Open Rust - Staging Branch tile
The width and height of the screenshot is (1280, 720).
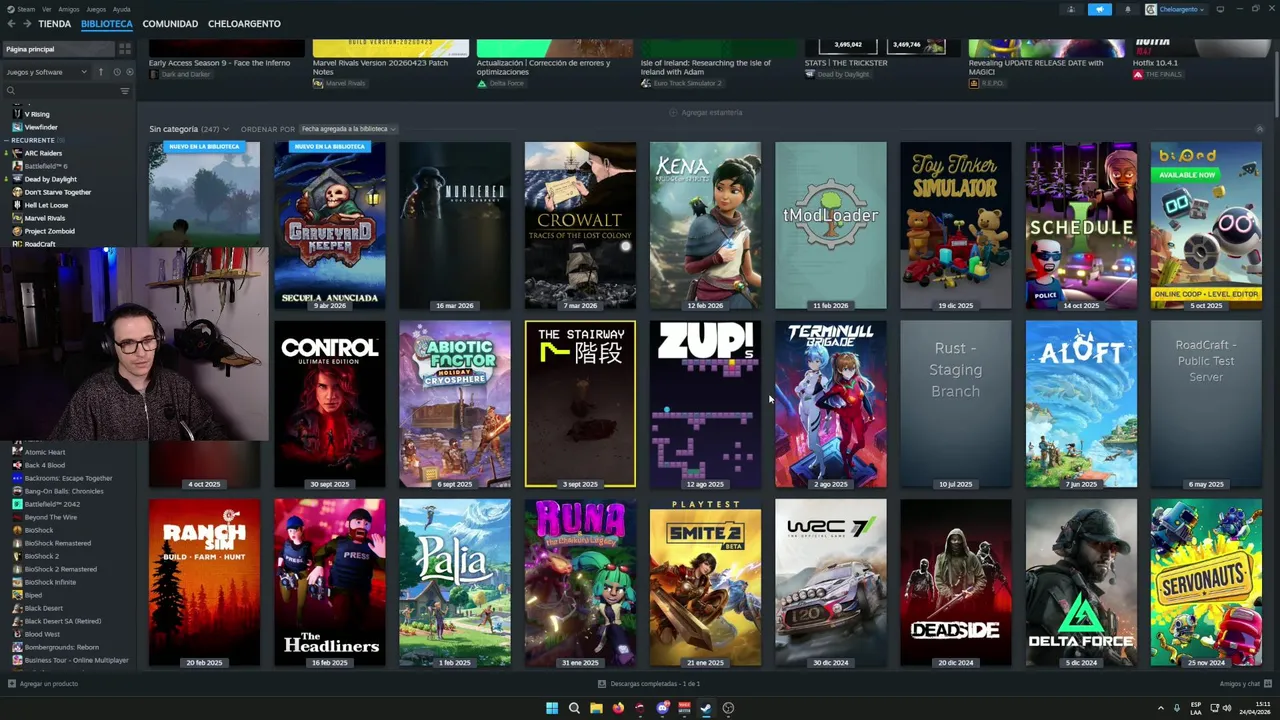tap(955, 404)
